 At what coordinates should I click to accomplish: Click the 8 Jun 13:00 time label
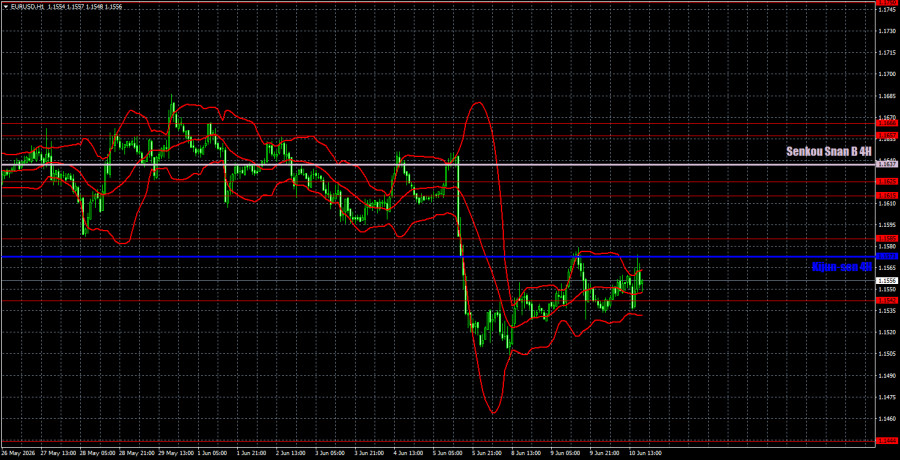[x=526, y=453]
